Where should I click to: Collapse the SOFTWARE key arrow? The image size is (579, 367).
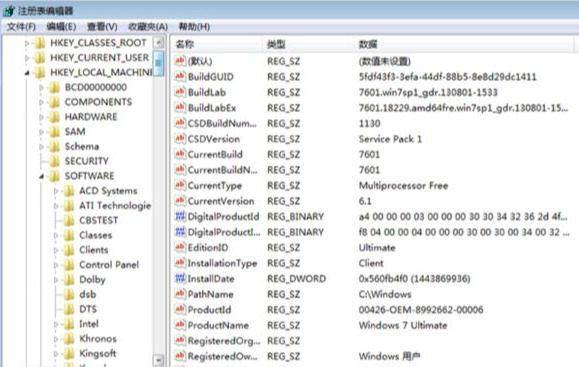click(x=41, y=176)
